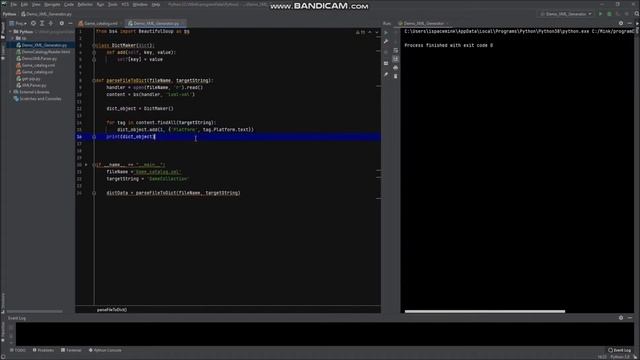Click parseFileToDict() breadcrumb
The height and width of the screenshot is (360, 640).
[x=112, y=310]
